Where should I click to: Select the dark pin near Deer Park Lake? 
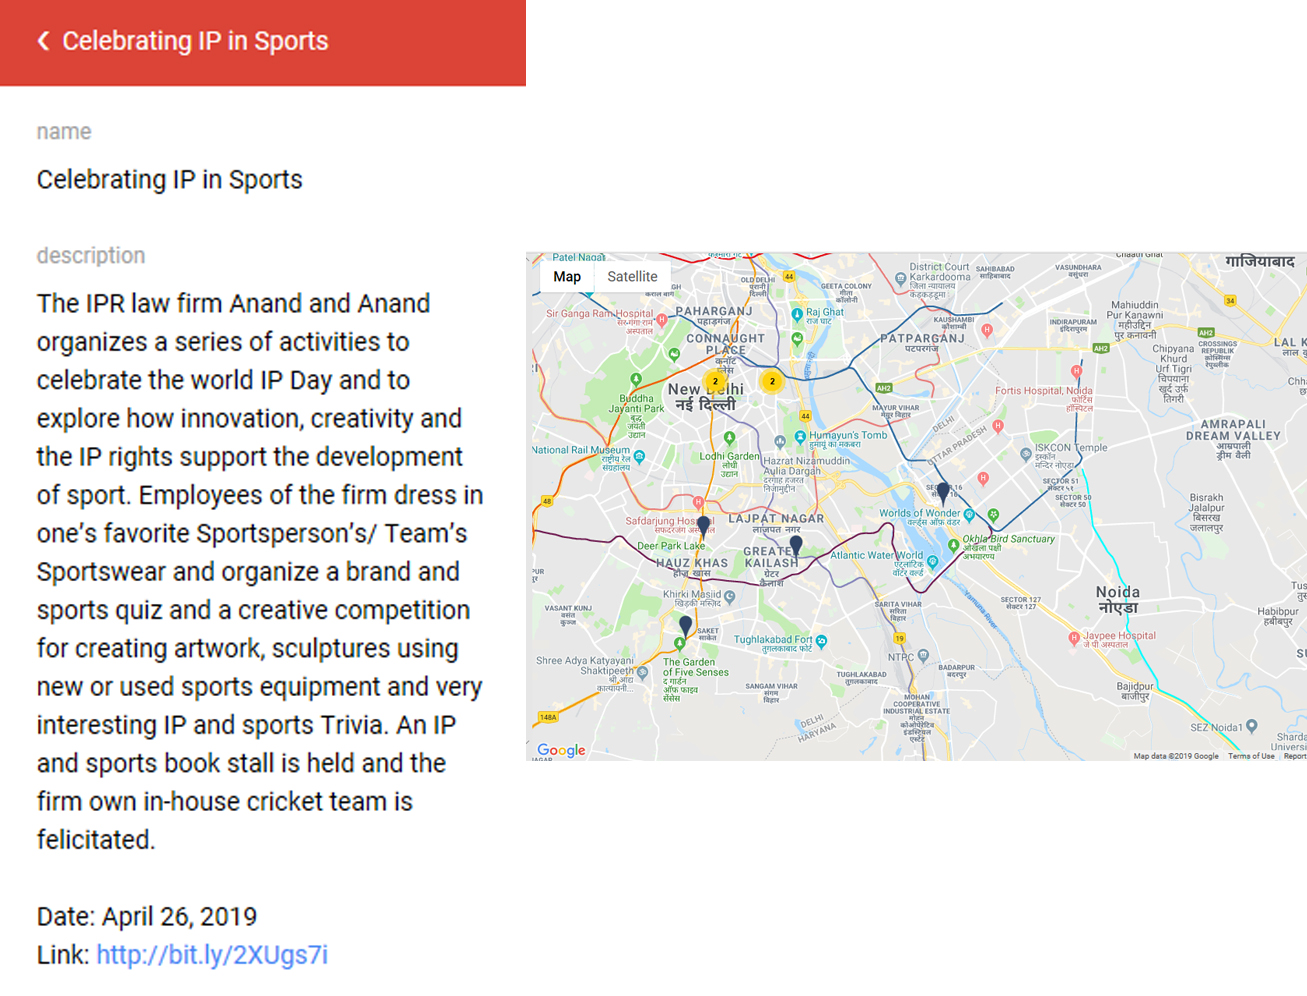[703, 526]
